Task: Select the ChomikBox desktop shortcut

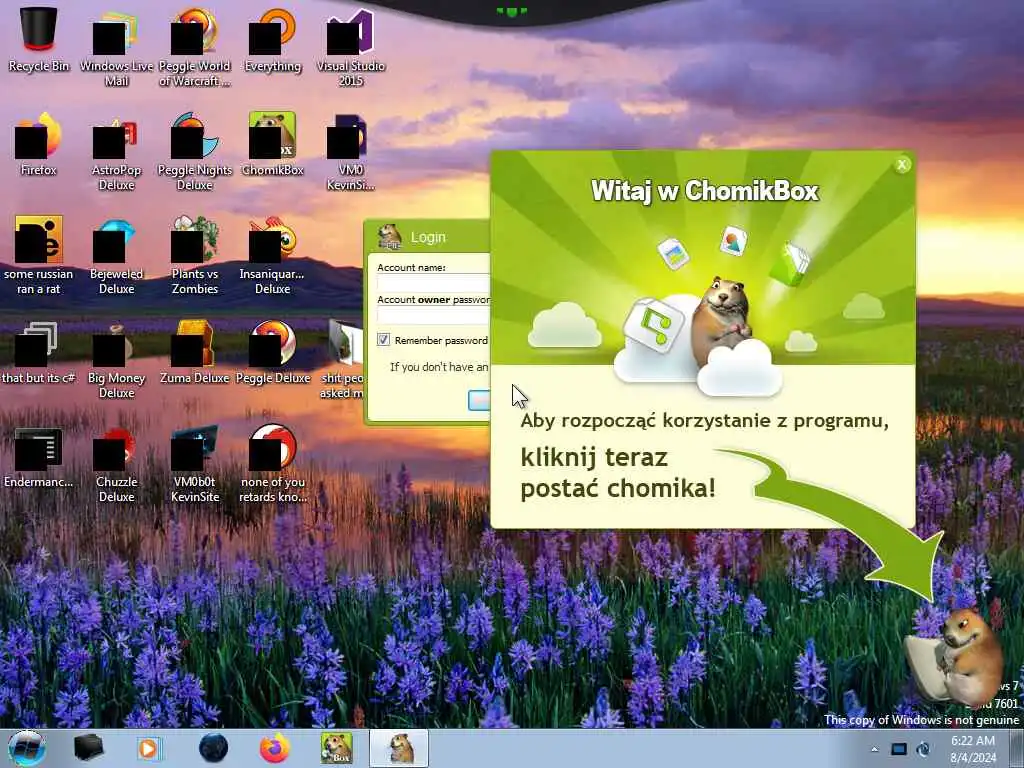Action: (x=272, y=144)
